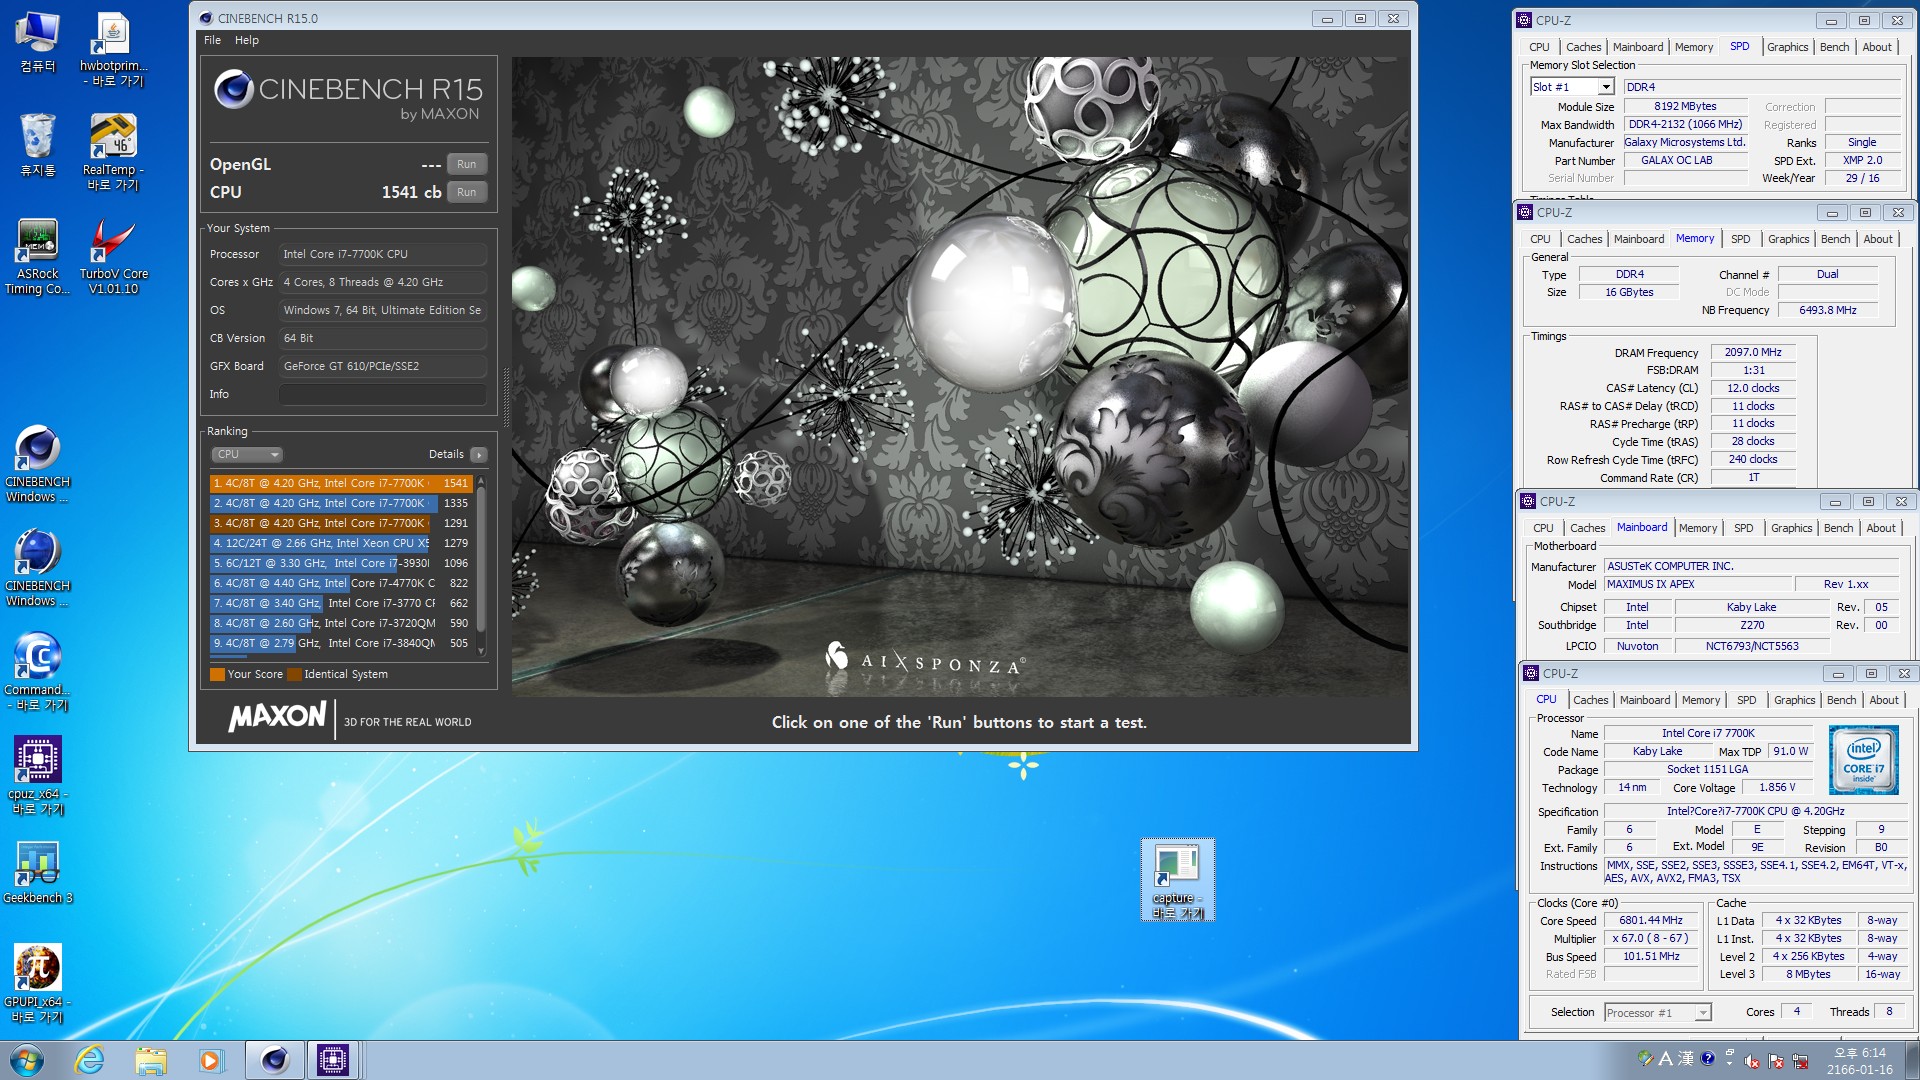The height and width of the screenshot is (1080, 1920).
Task: Select ranking entry 2 with score 1335
Action: tap(340, 503)
